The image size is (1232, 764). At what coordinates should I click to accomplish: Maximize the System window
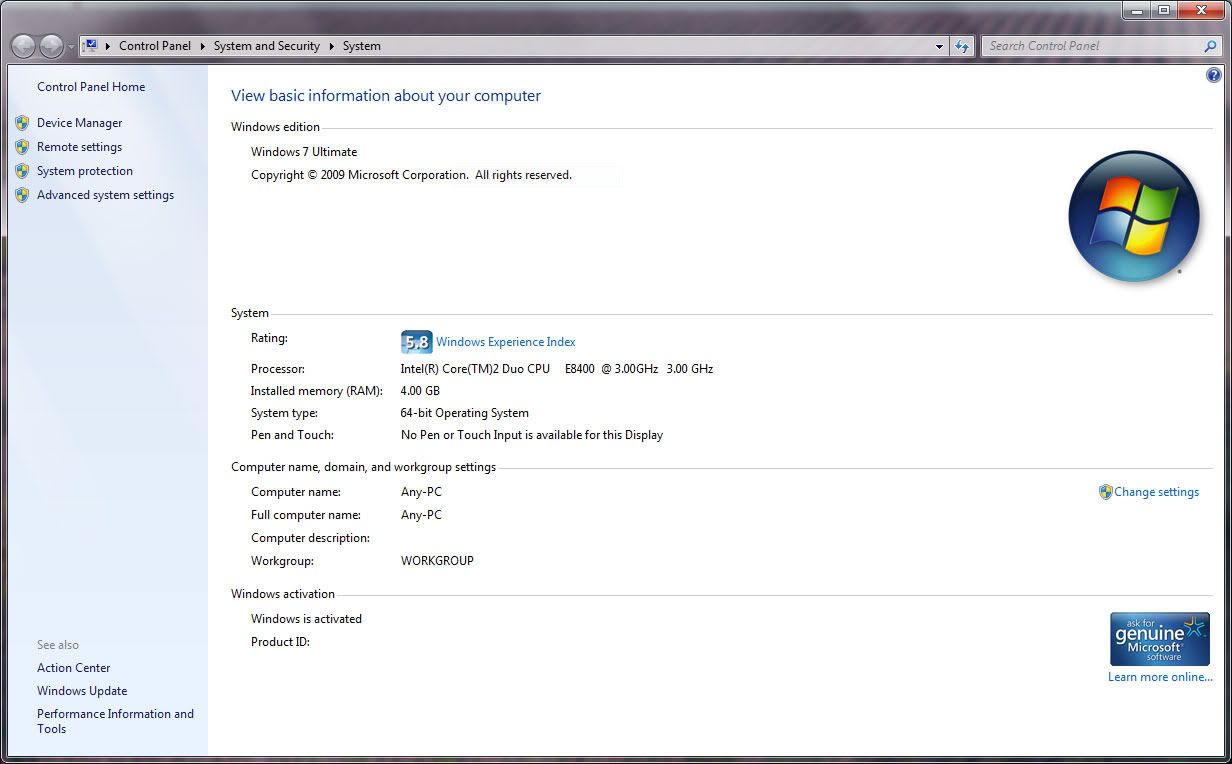point(1163,10)
